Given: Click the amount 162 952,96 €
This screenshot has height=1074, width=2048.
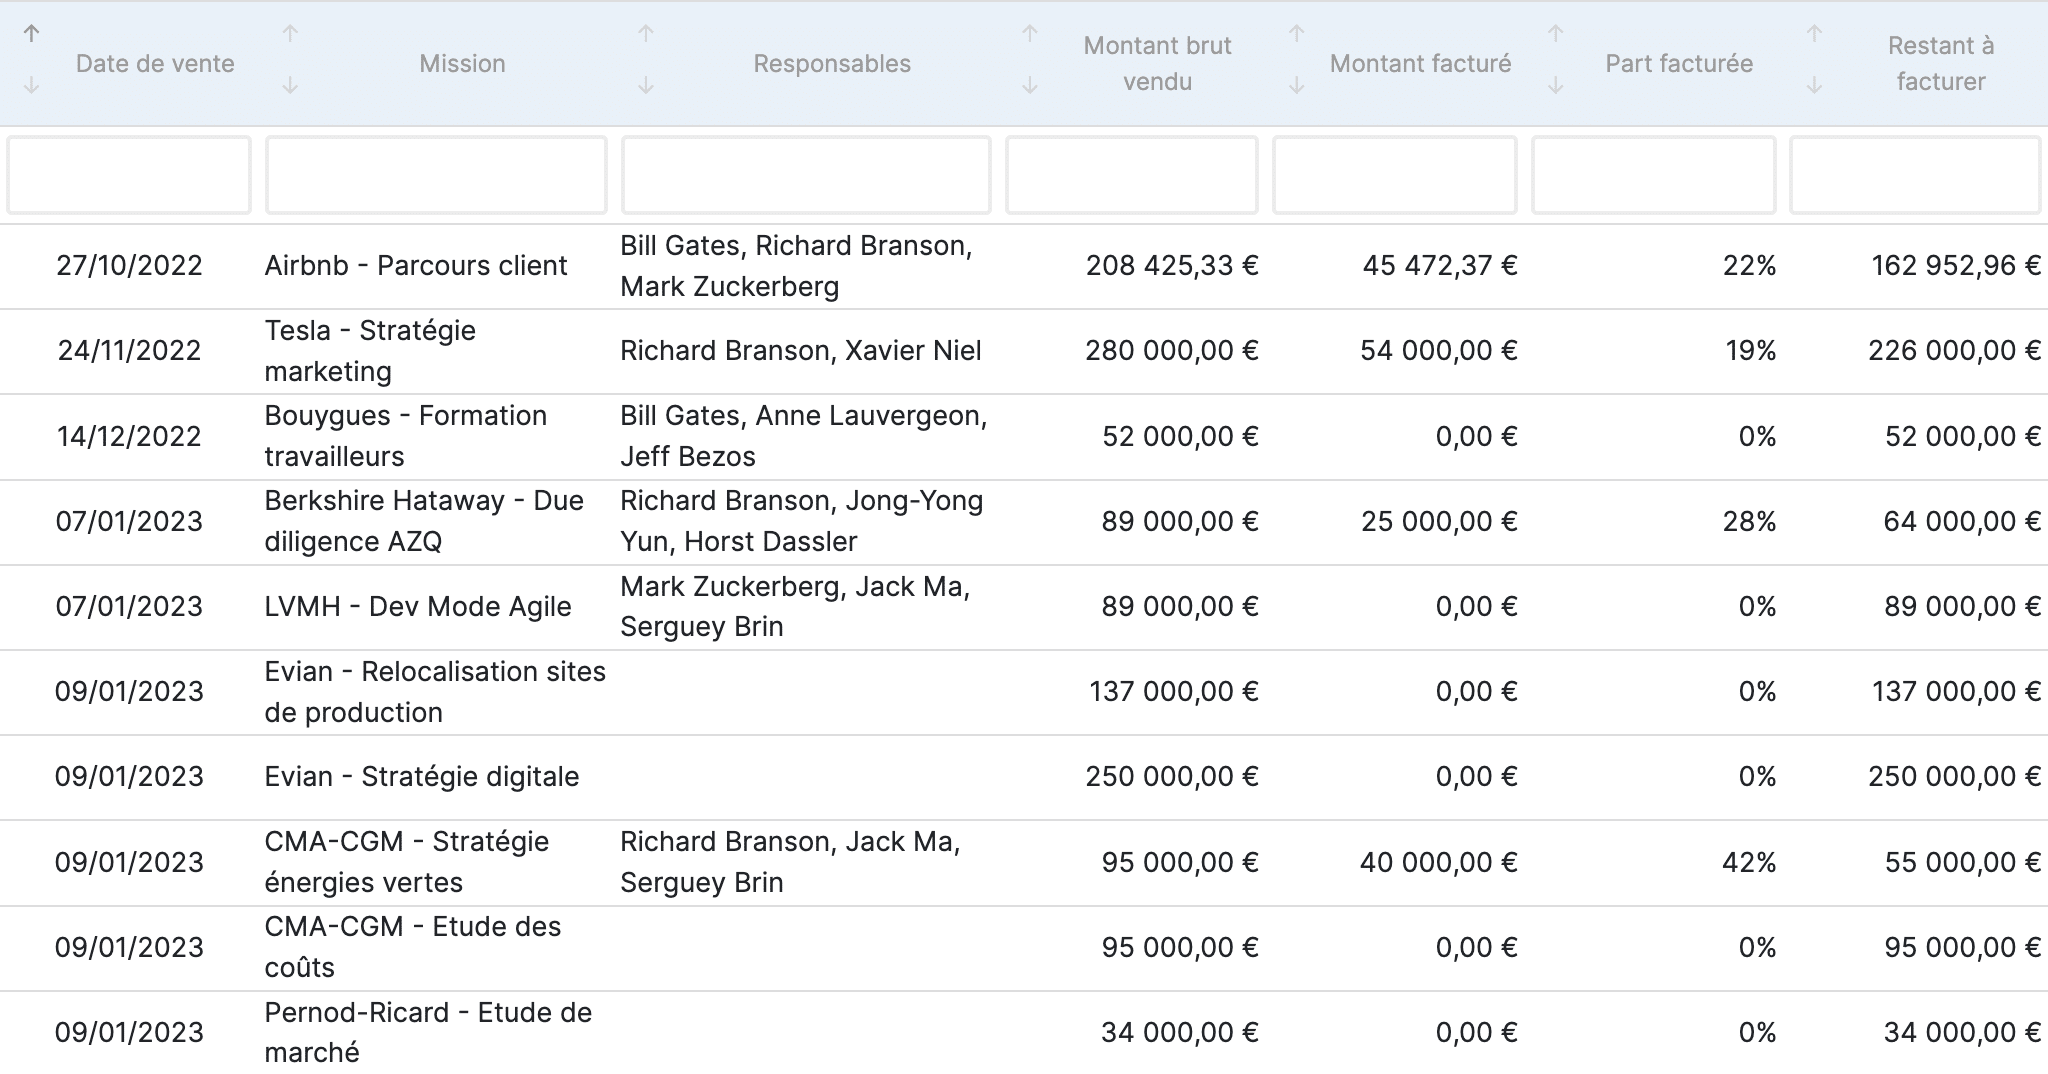Looking at the screenshot, I should pos(1956,266).
